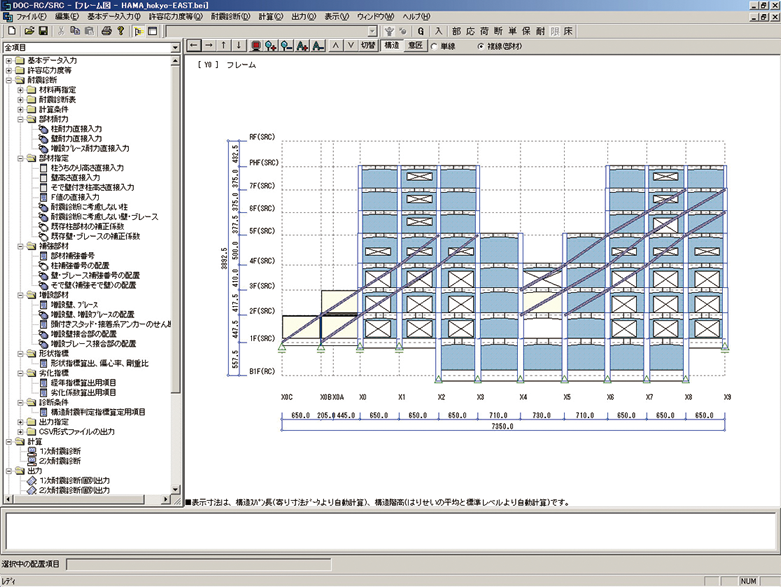Screen dimensions: 781x587
Task: Collapse the 耐震診断 tree folder
Action: [8, 80]
